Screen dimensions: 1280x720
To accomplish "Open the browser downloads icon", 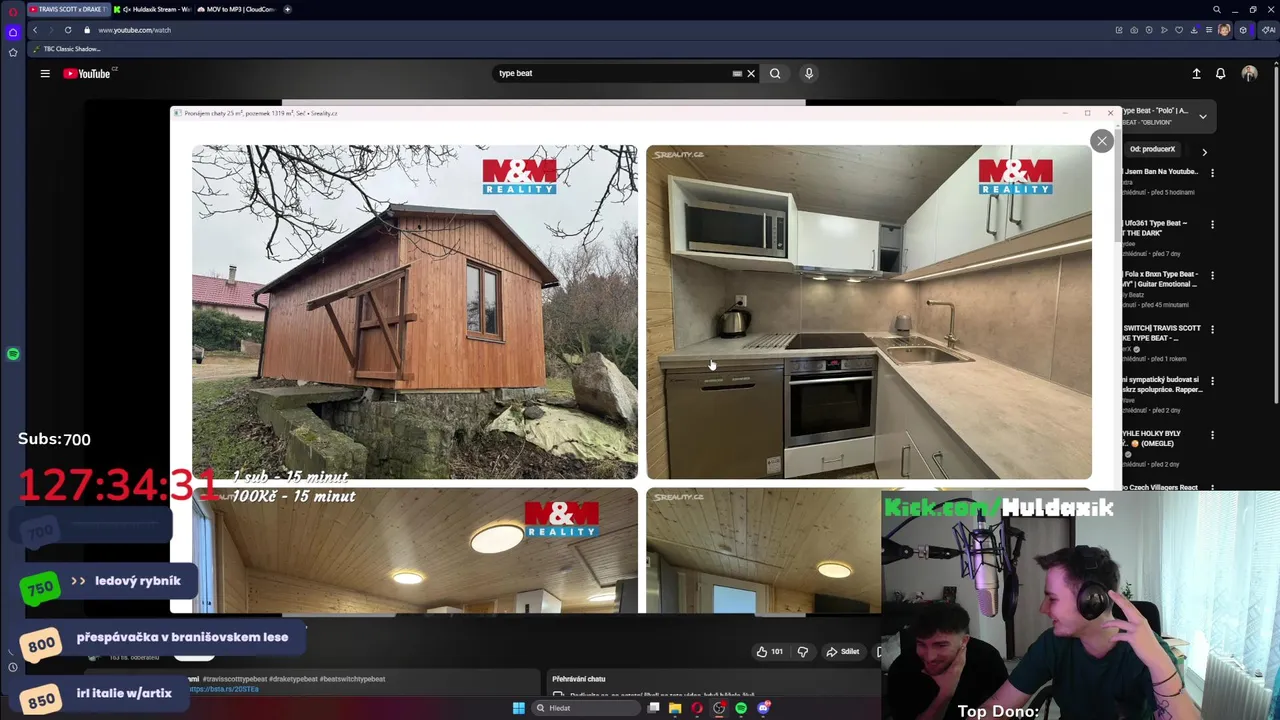I will click(x=1194, y=30).
